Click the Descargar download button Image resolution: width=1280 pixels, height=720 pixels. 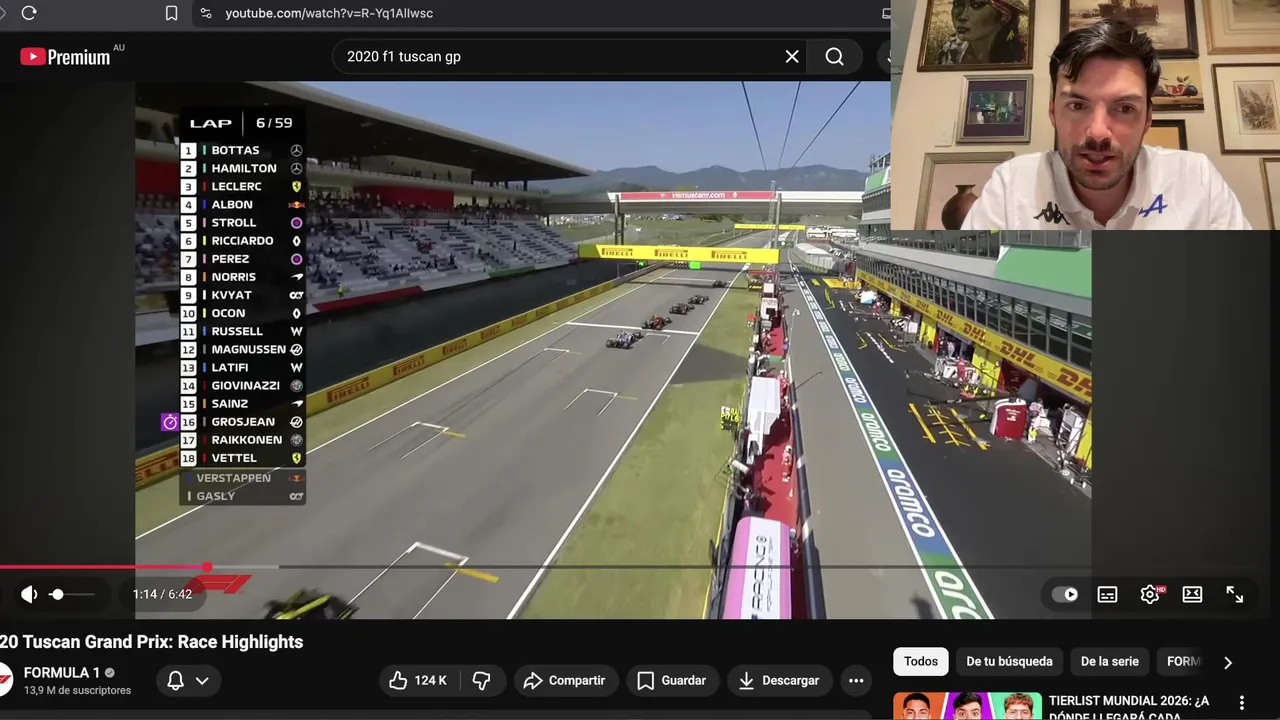click(779, 680)
